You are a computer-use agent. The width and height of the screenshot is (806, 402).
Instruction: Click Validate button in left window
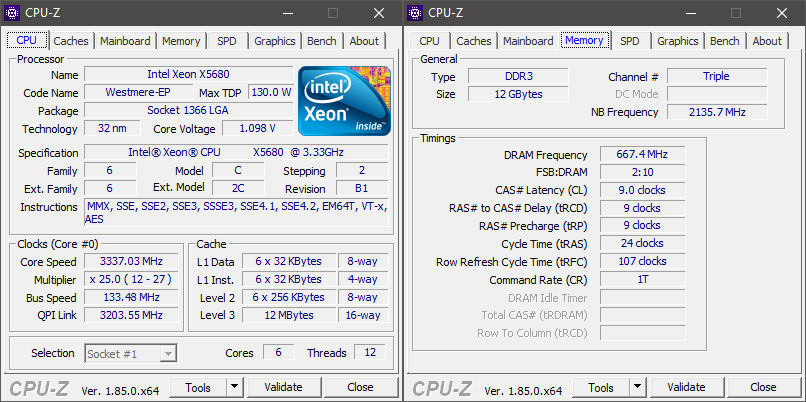[x=283, y=387]
